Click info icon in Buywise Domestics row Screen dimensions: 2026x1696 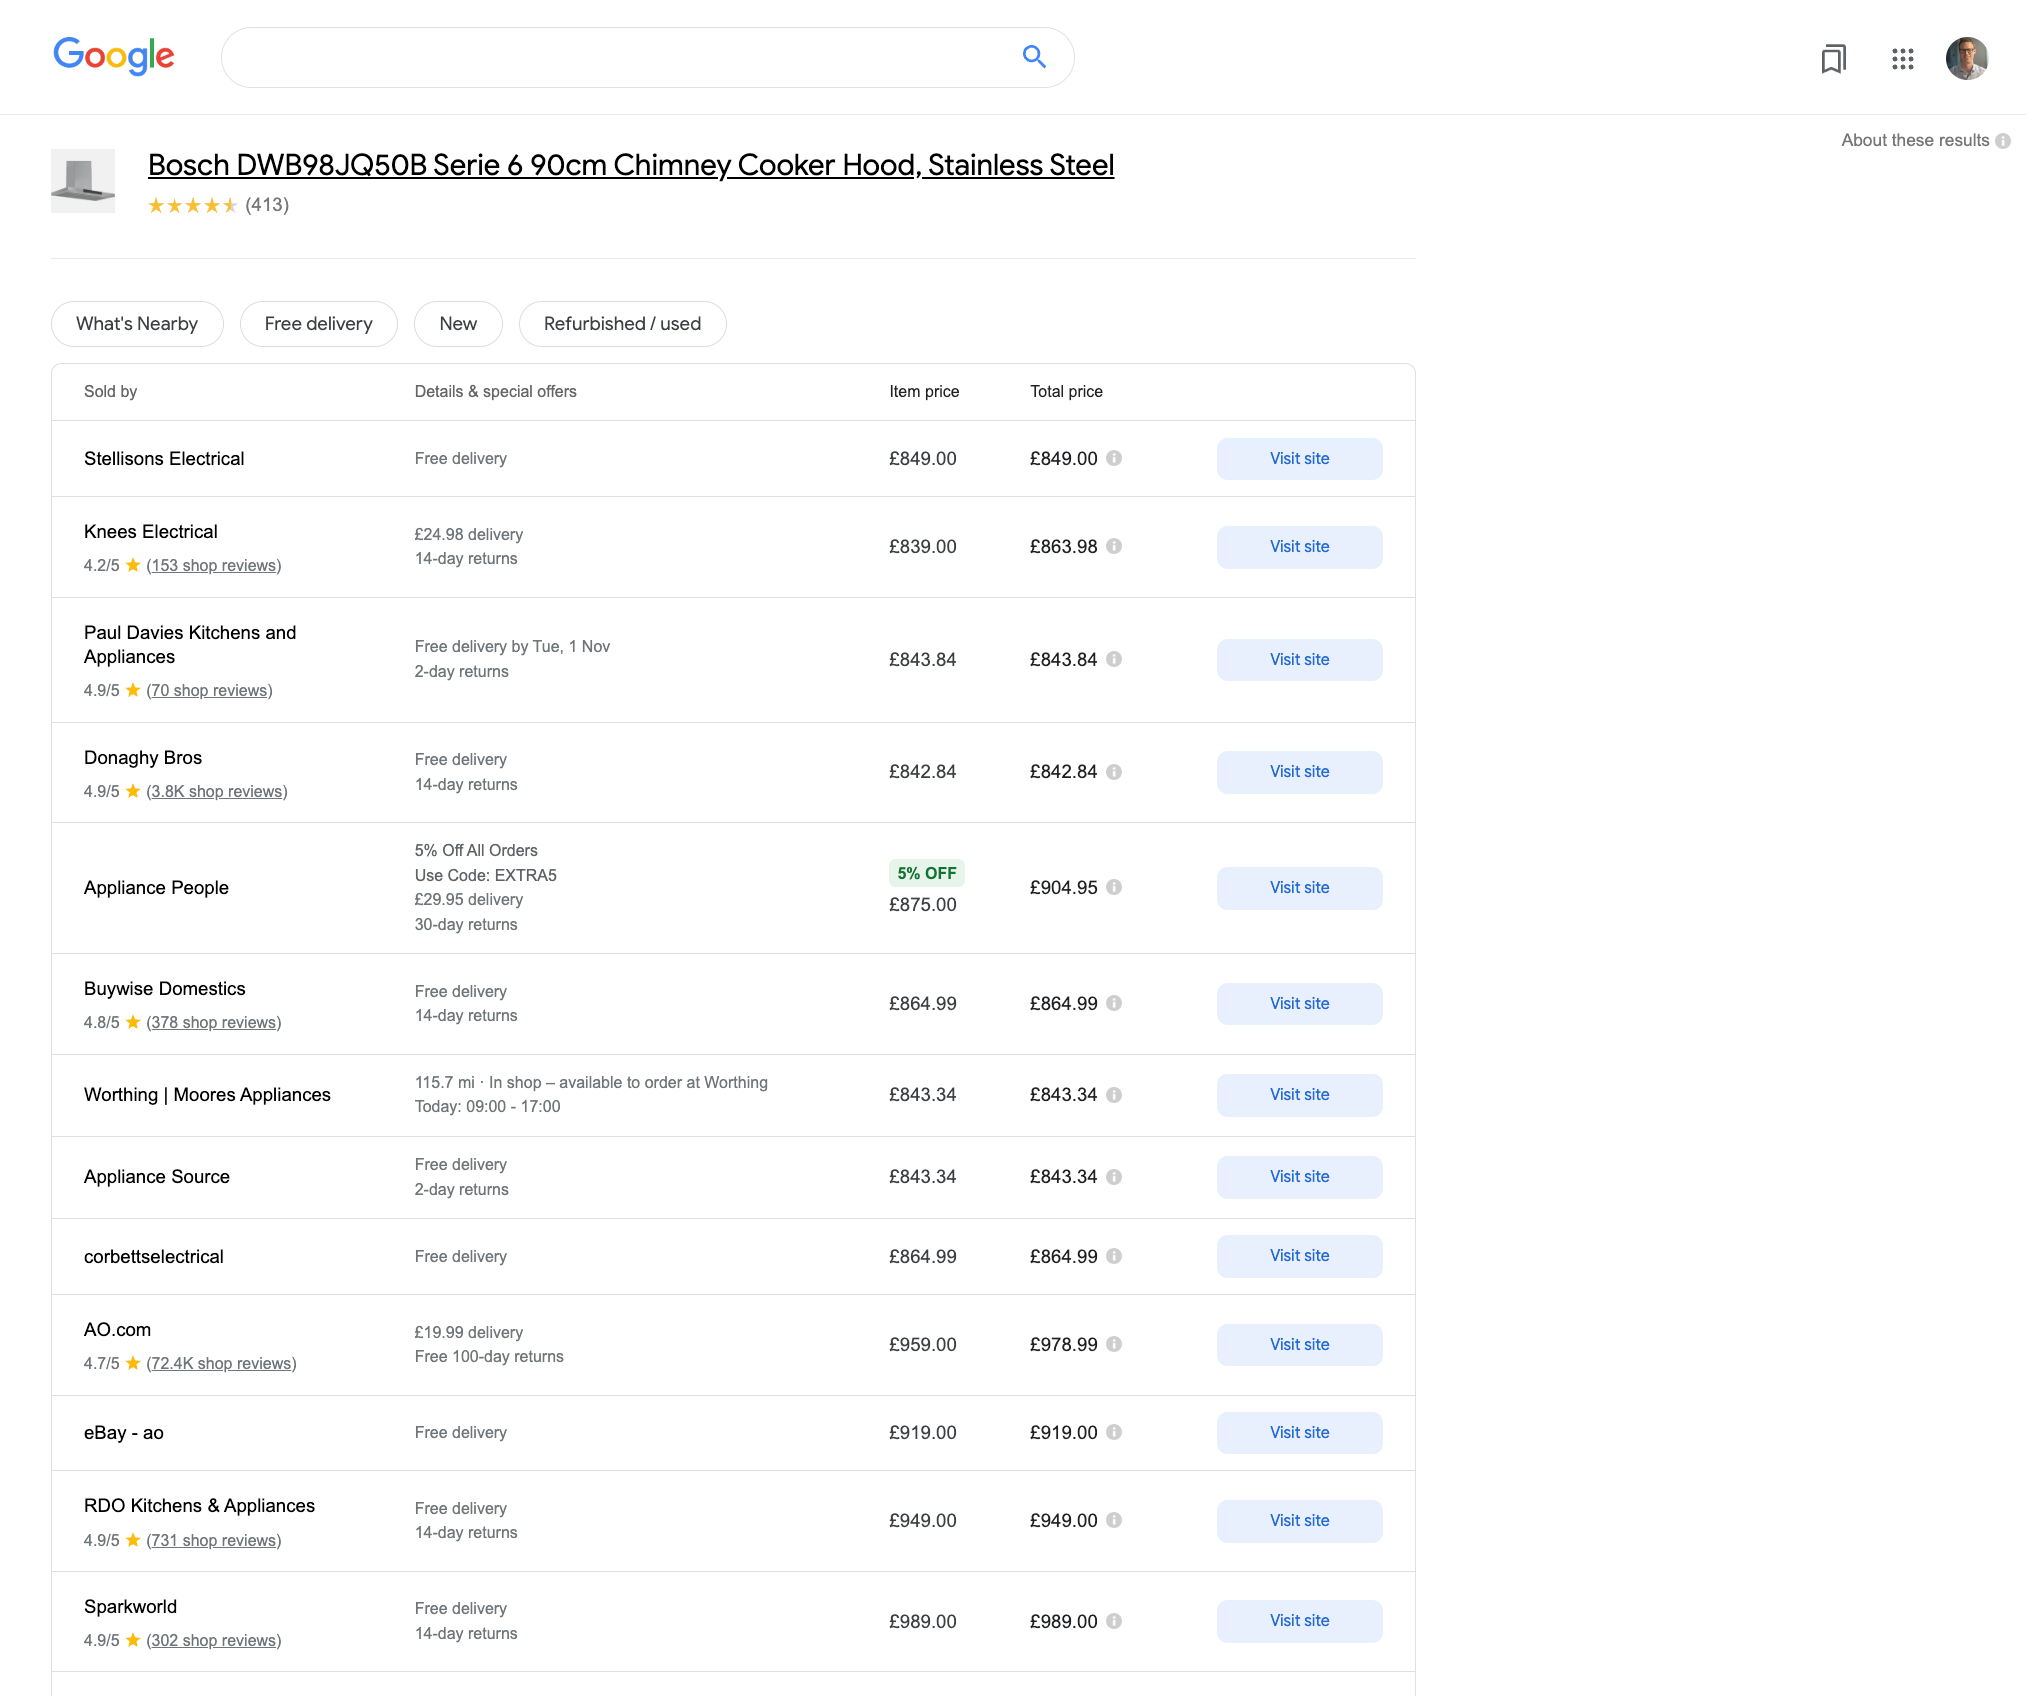coord(1114,1003)
